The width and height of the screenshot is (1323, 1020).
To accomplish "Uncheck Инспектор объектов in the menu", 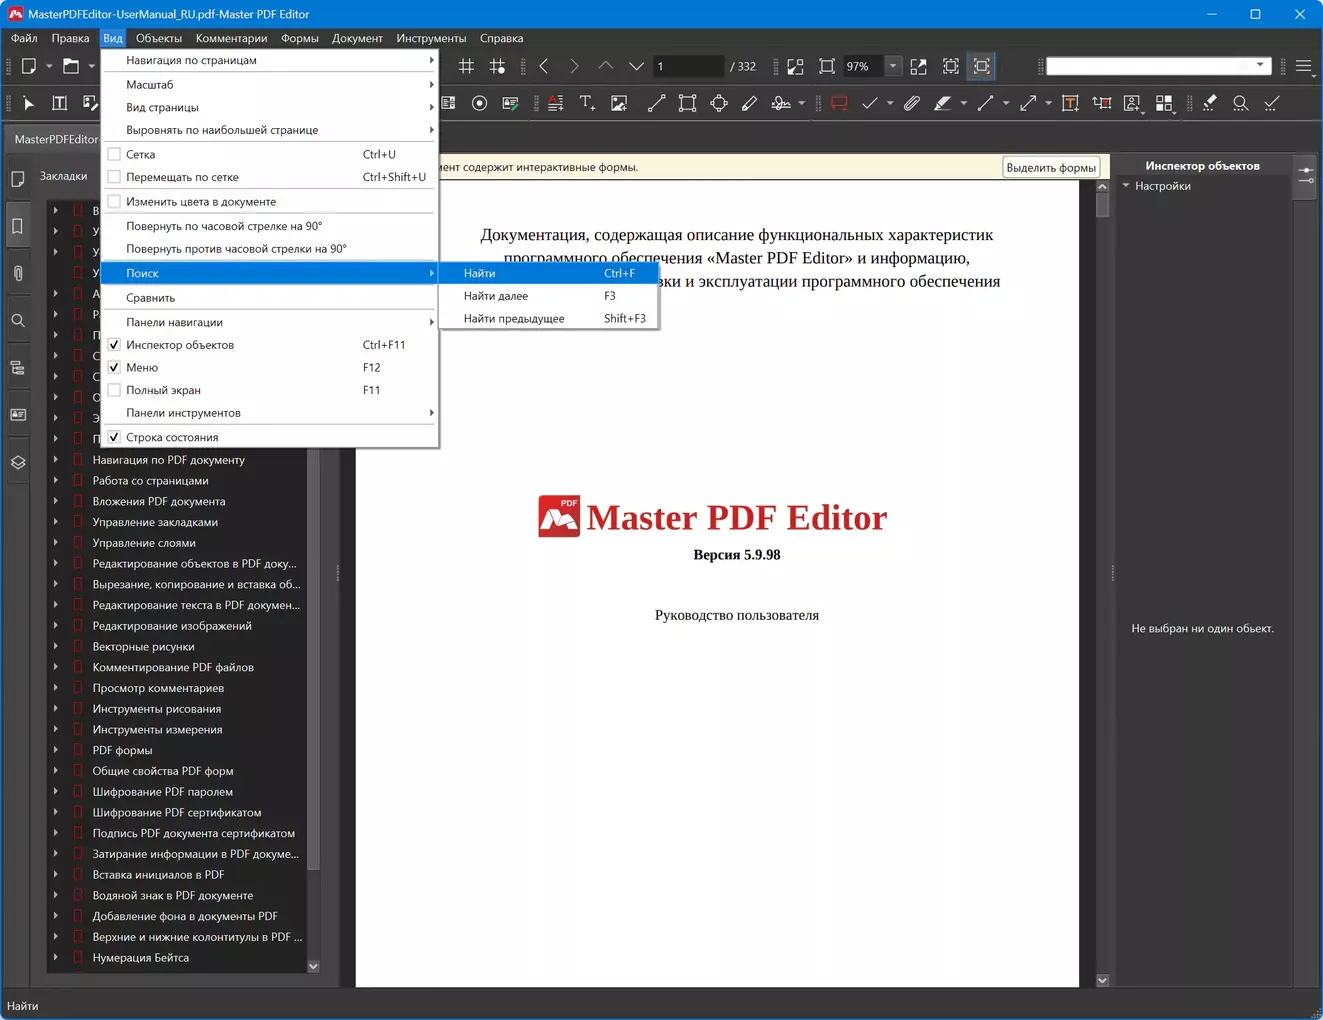I will point(115,345).
